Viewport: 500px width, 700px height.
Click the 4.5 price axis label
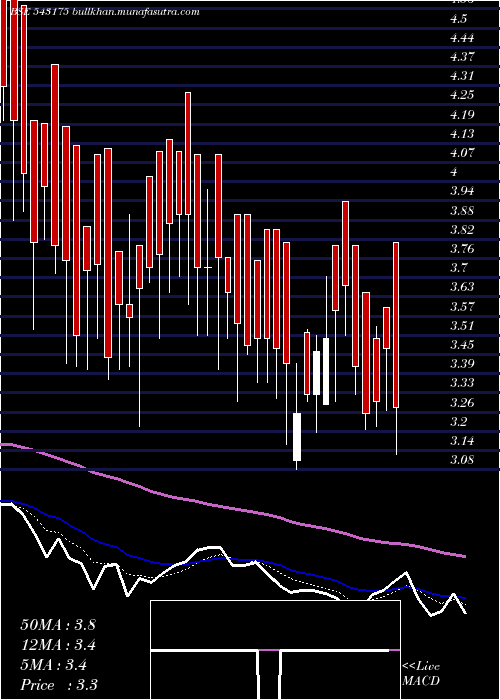[459, 19]
